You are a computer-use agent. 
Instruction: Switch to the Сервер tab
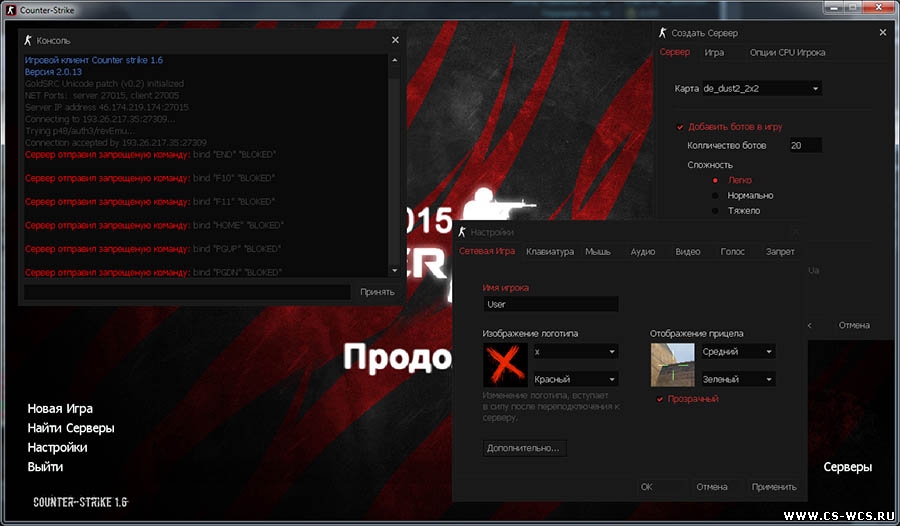click(674, 52)
